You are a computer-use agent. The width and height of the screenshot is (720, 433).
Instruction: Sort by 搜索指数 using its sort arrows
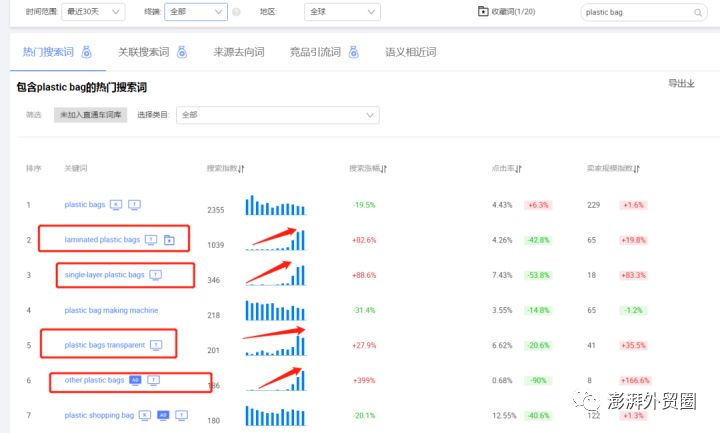pos(242,169)
